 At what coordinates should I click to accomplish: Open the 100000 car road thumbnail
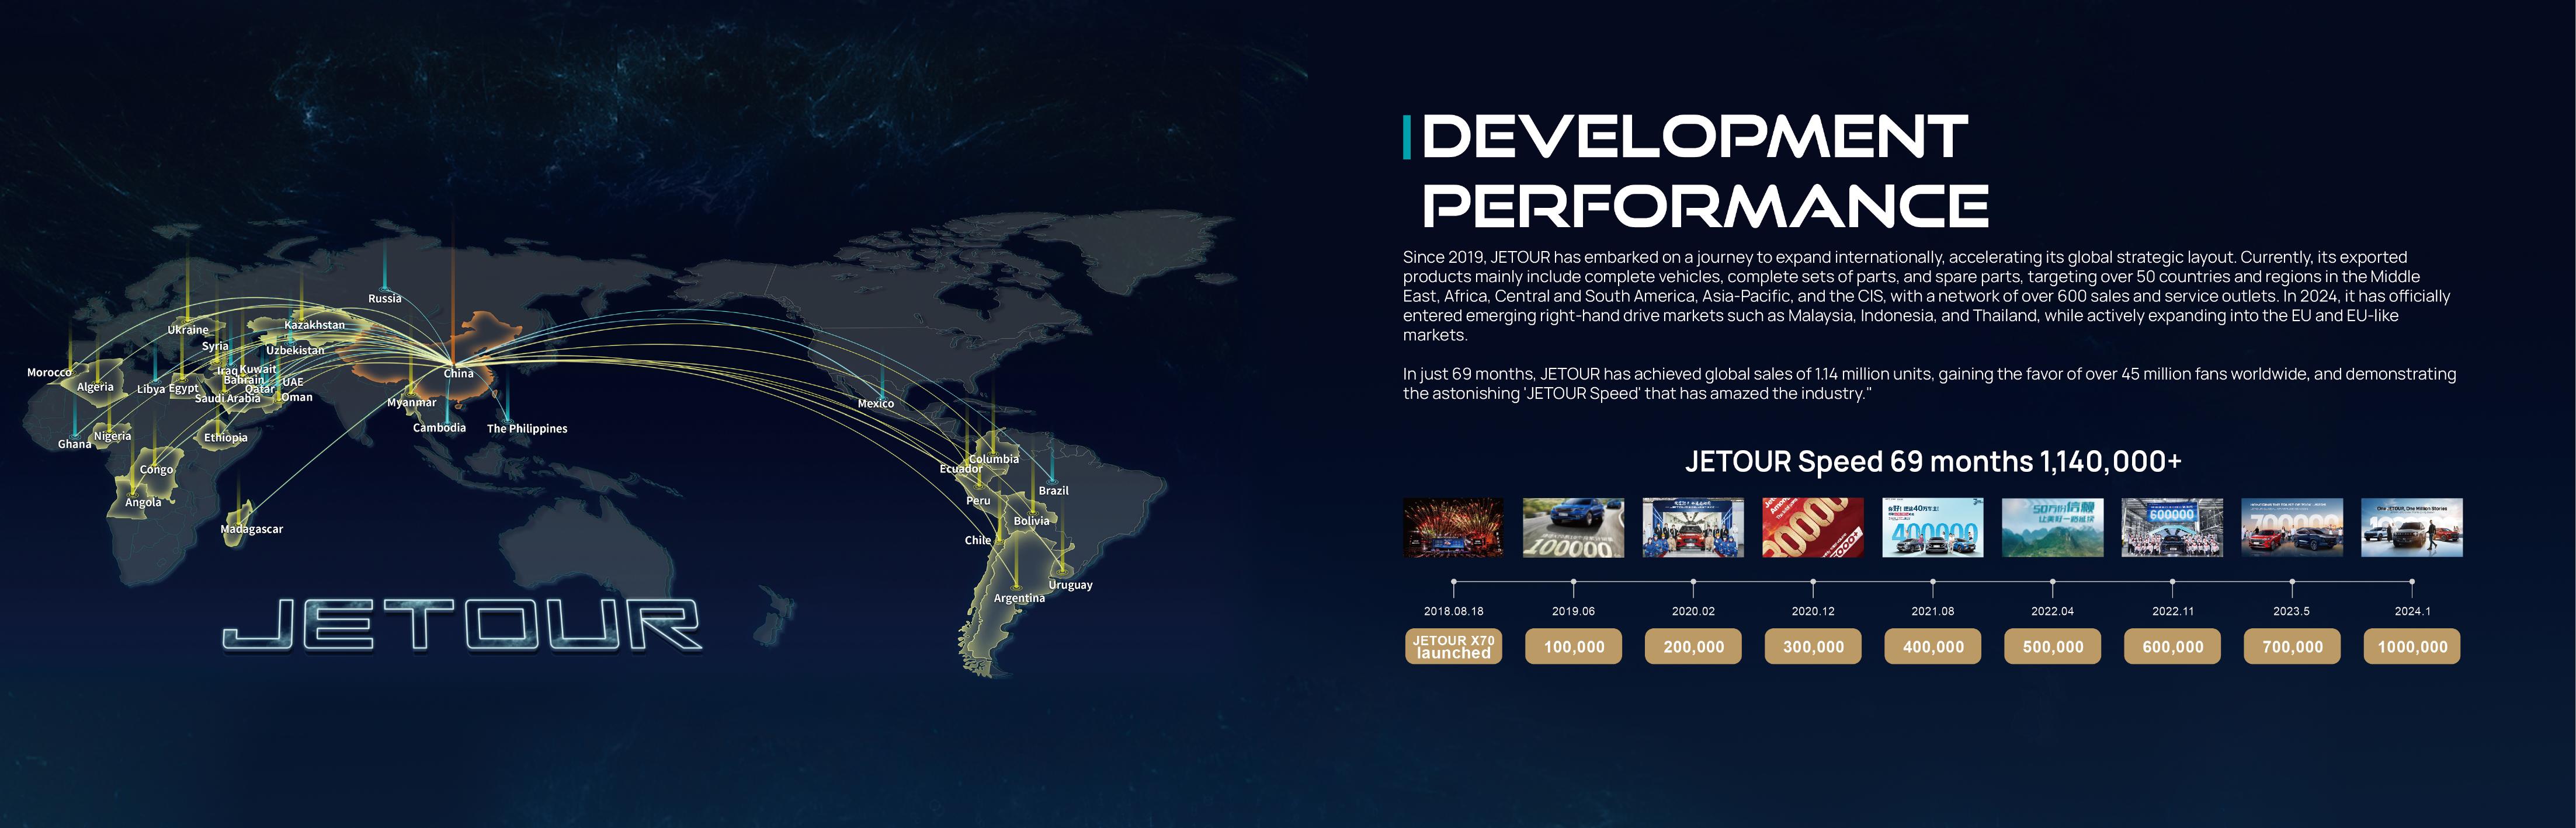click(x=1573, y=527)
